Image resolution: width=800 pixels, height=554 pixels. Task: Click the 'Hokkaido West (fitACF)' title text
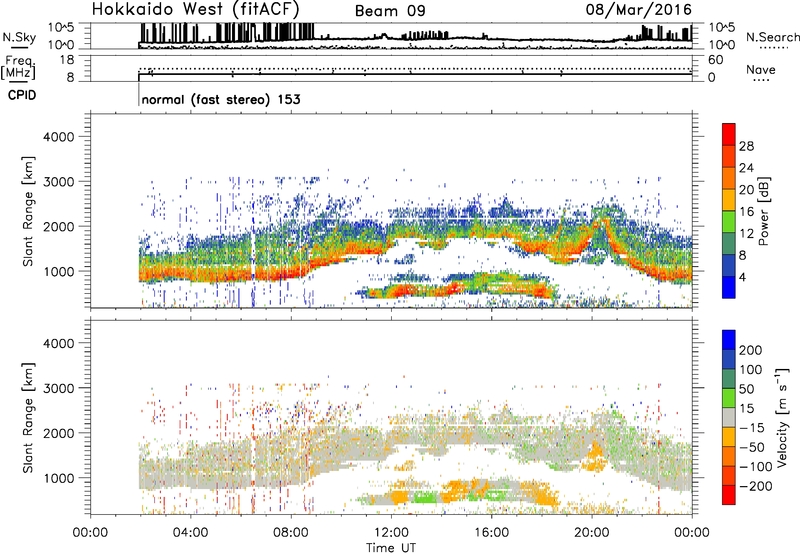[195, 10]
